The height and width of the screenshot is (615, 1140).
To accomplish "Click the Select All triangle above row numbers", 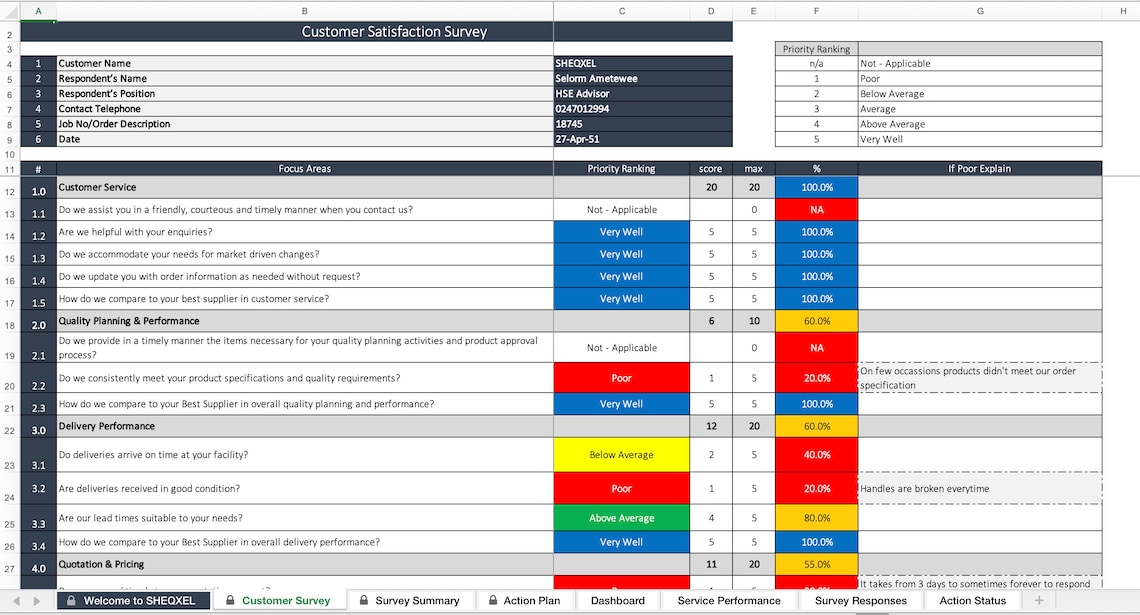I will click(x=10, y=11).
